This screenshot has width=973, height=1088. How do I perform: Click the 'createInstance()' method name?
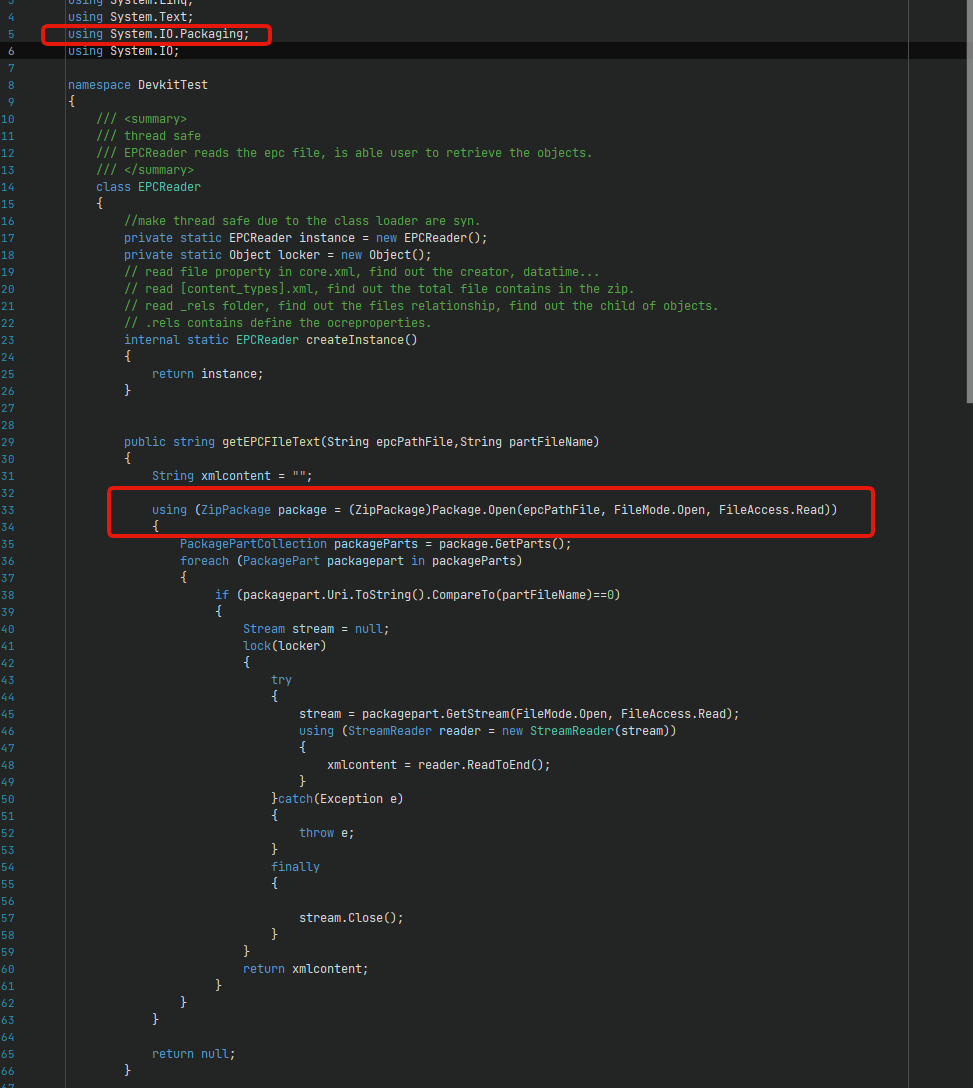point(362,340)
